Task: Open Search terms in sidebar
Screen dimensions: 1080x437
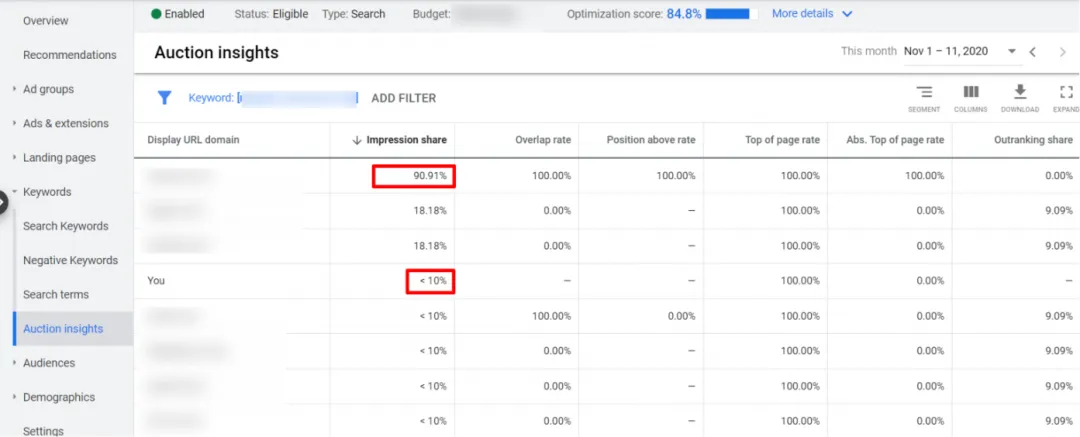Action: [56, 294]
